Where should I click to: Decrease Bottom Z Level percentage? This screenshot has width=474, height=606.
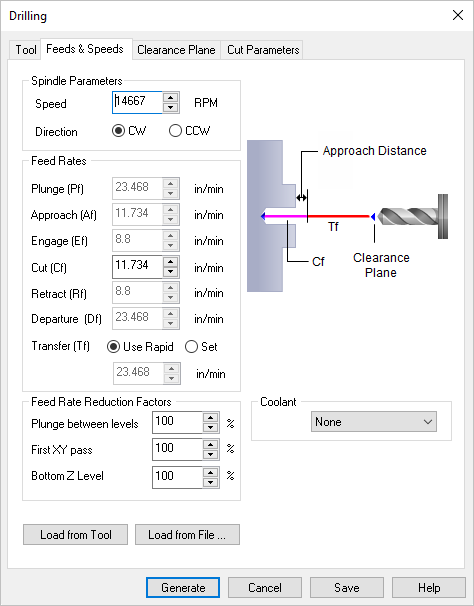tap(210, 482)
